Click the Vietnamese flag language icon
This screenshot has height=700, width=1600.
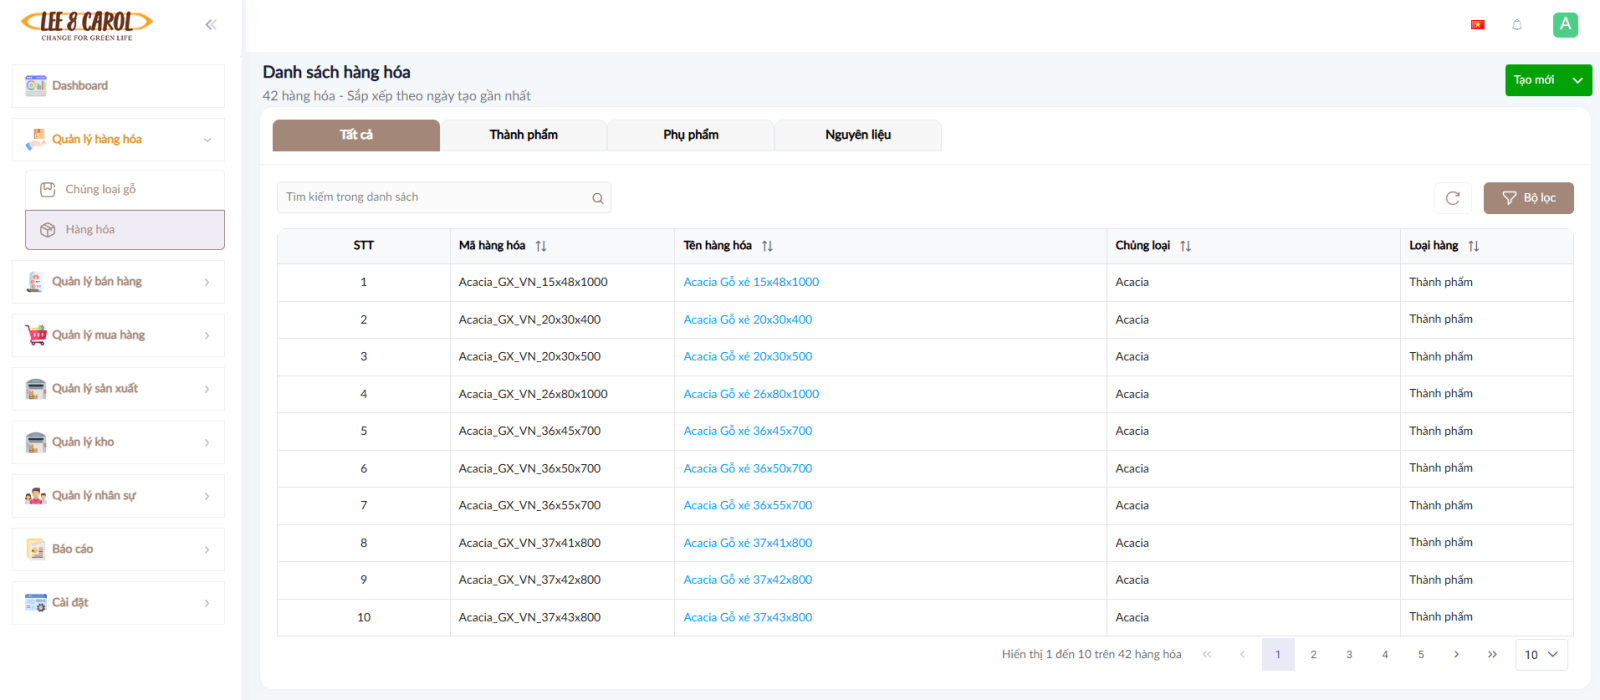[1477, 25]
